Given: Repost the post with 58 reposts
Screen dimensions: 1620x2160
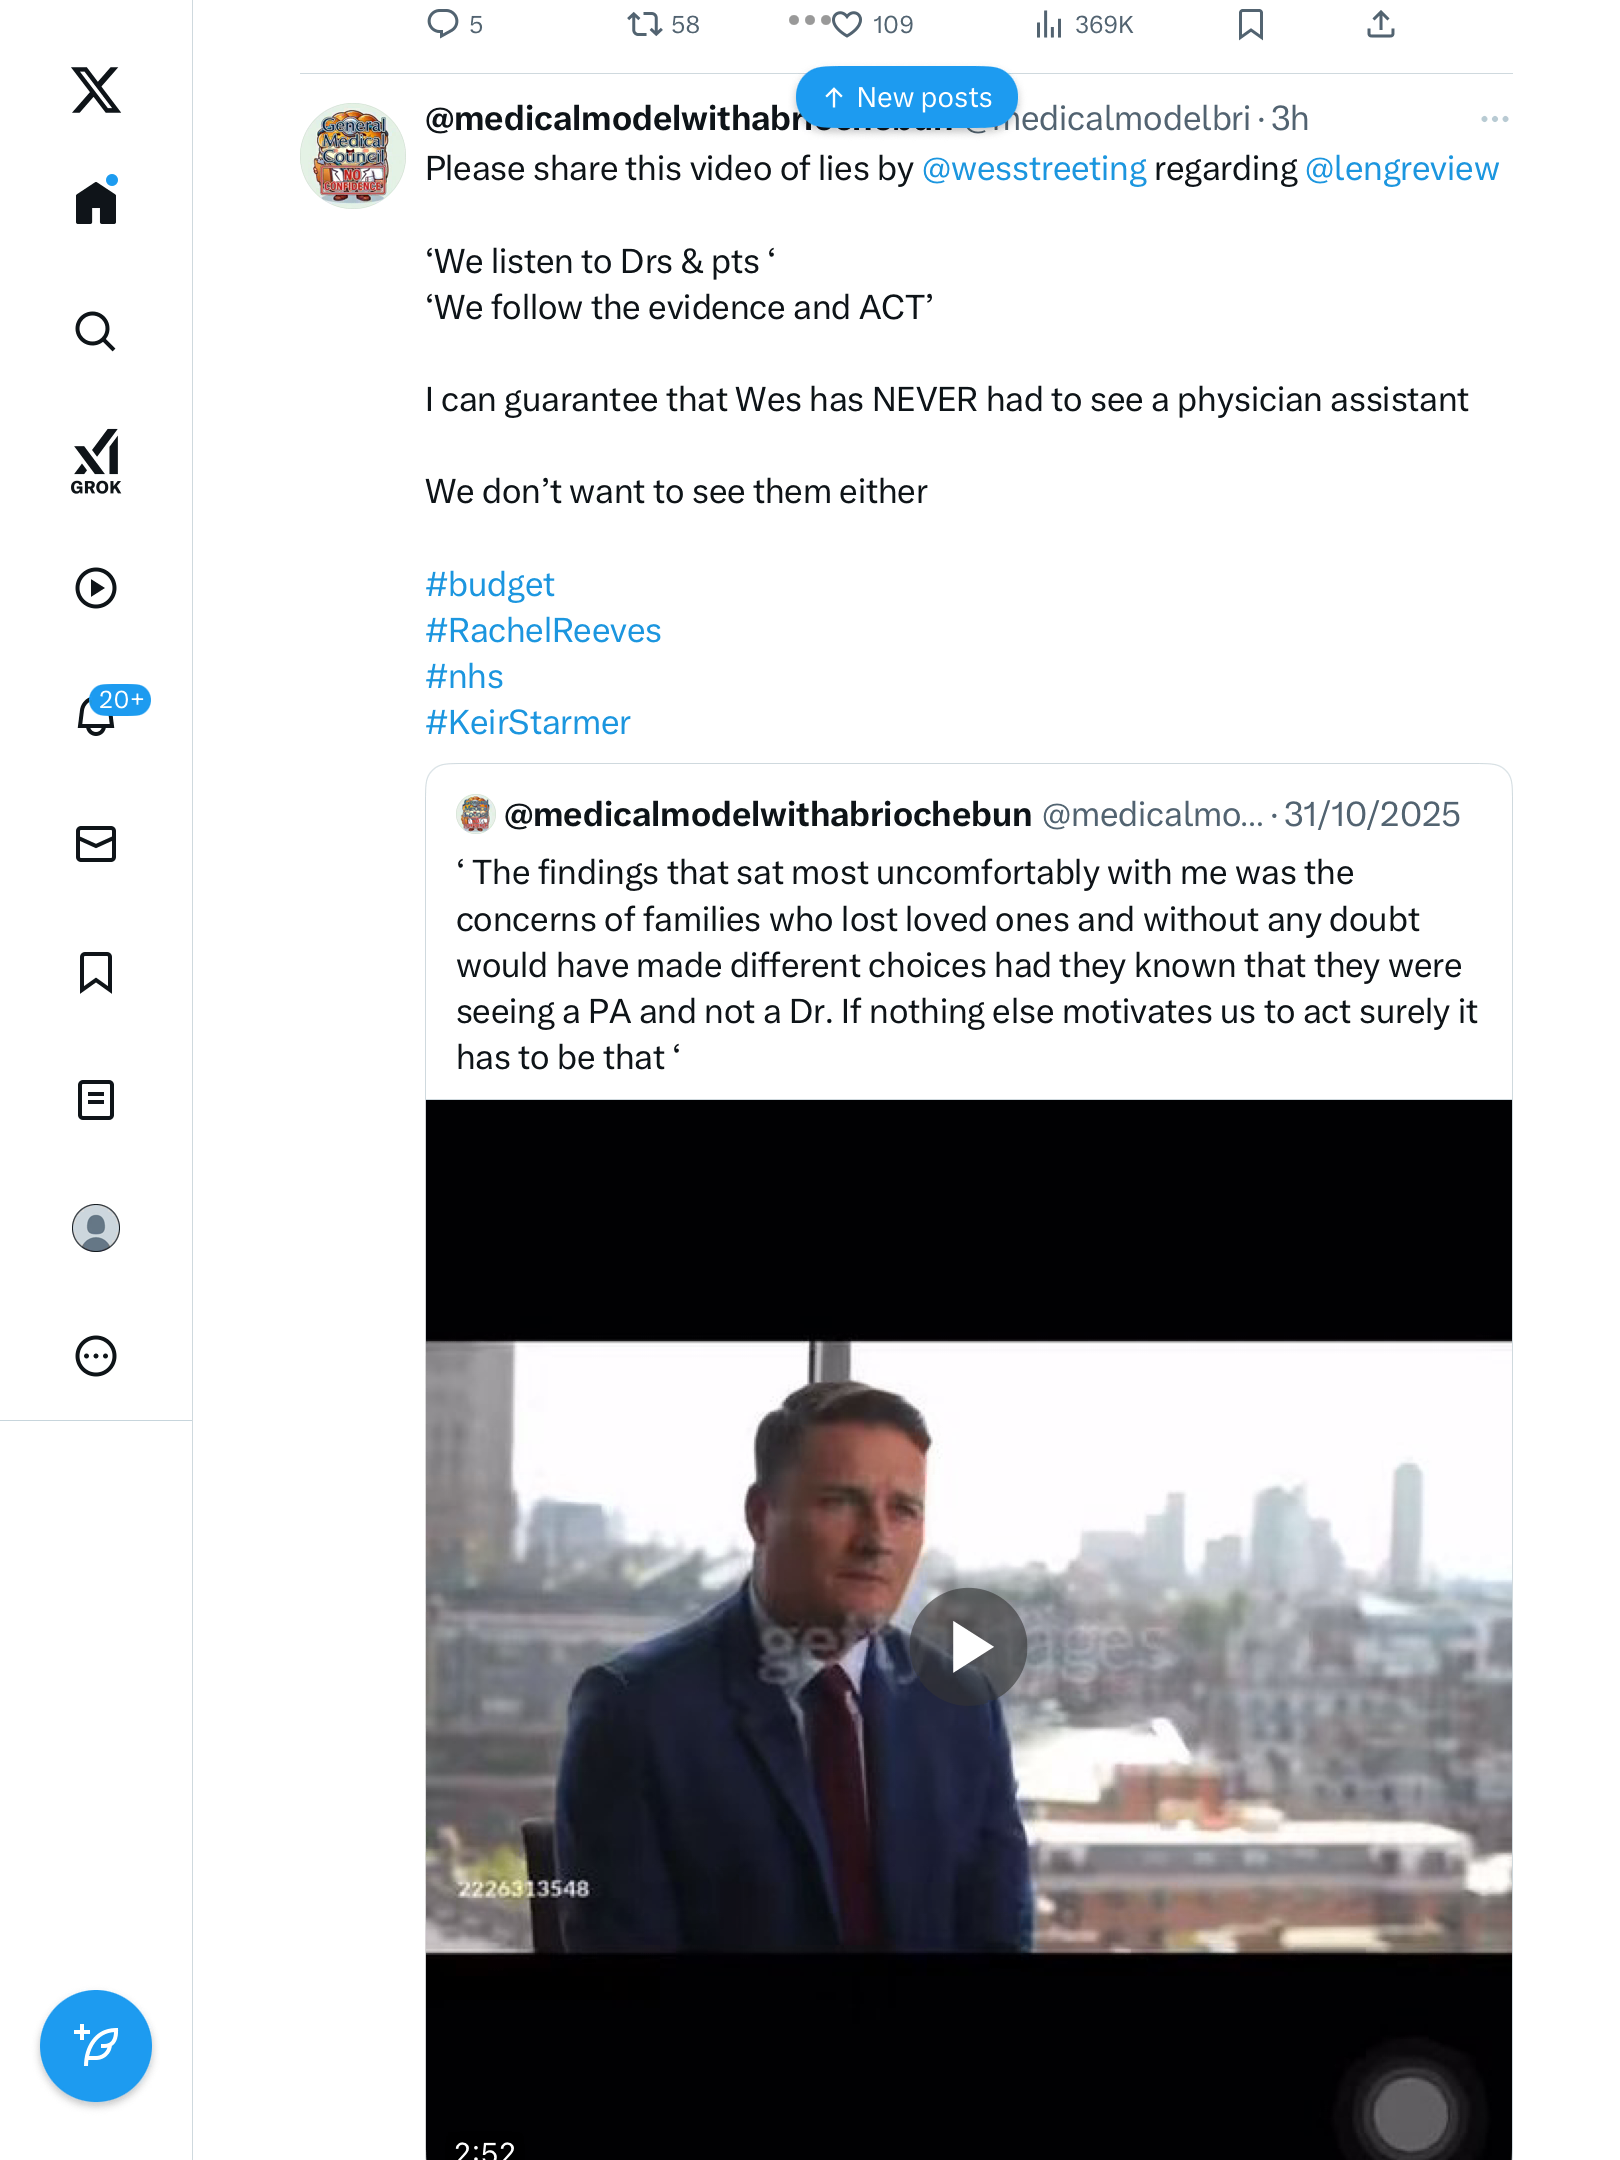Looking at the screenshot, I should pos(645,24).
